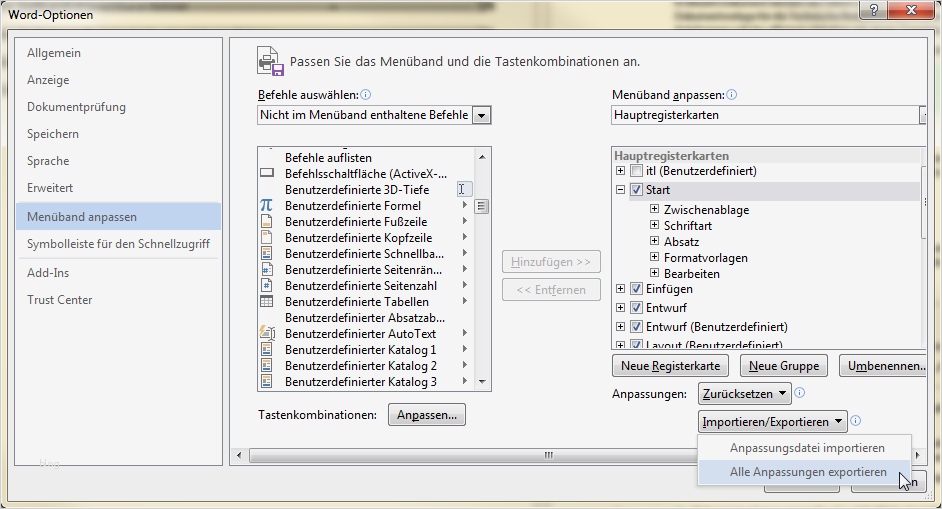Open the Erweitert options category
942x509 pixels.
(50, 188)
